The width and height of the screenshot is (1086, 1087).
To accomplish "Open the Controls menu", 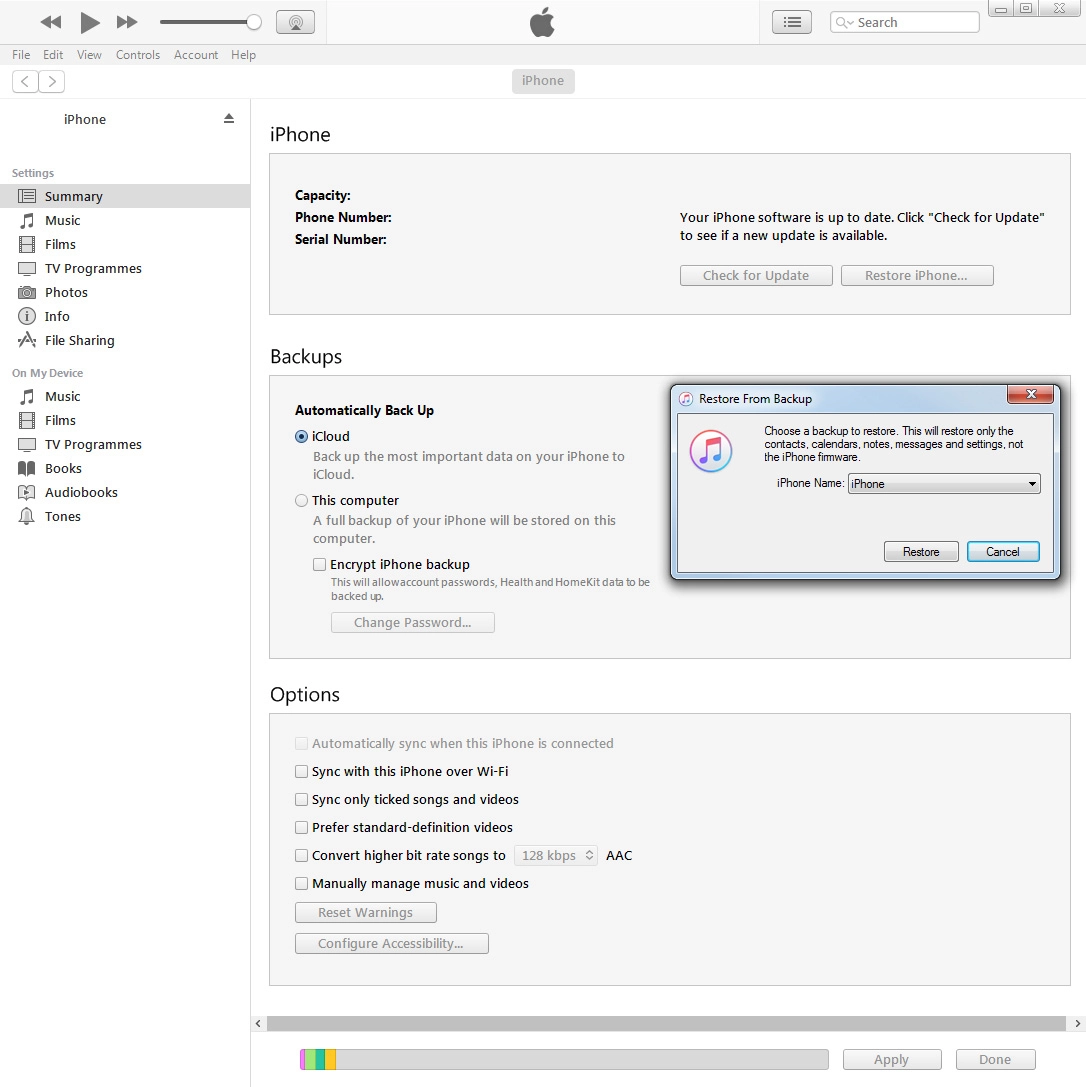I will pyautogui.click(x=138, y=55).
